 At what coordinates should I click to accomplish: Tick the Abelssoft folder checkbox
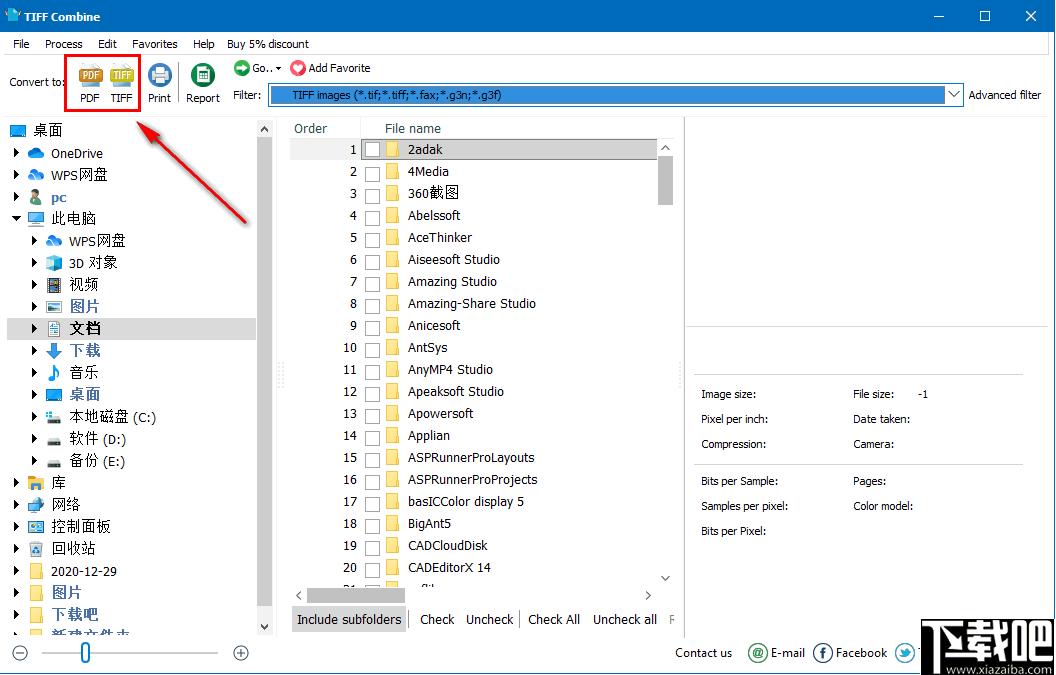click(x=372, y=216)
